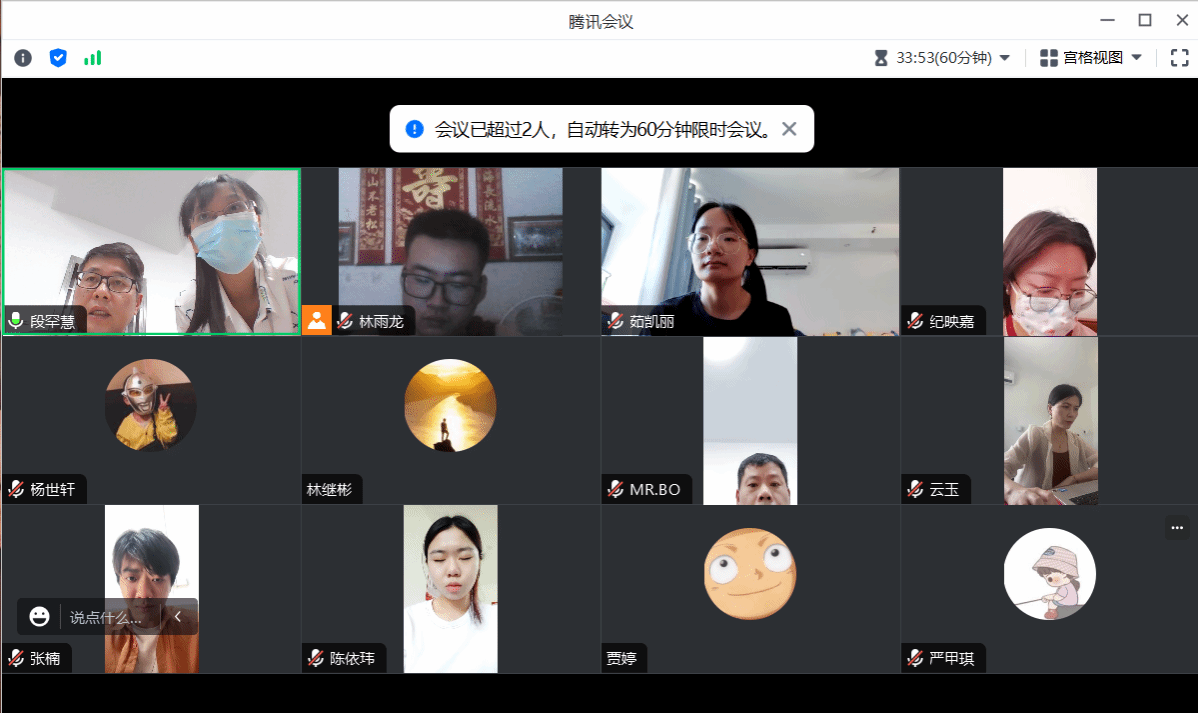Image resolution: width=1198 pixels, height=713 pixels.
Task: Select 贾婷's cartoon face avatar
Action: pyautogui.click(x=749, y=574)
